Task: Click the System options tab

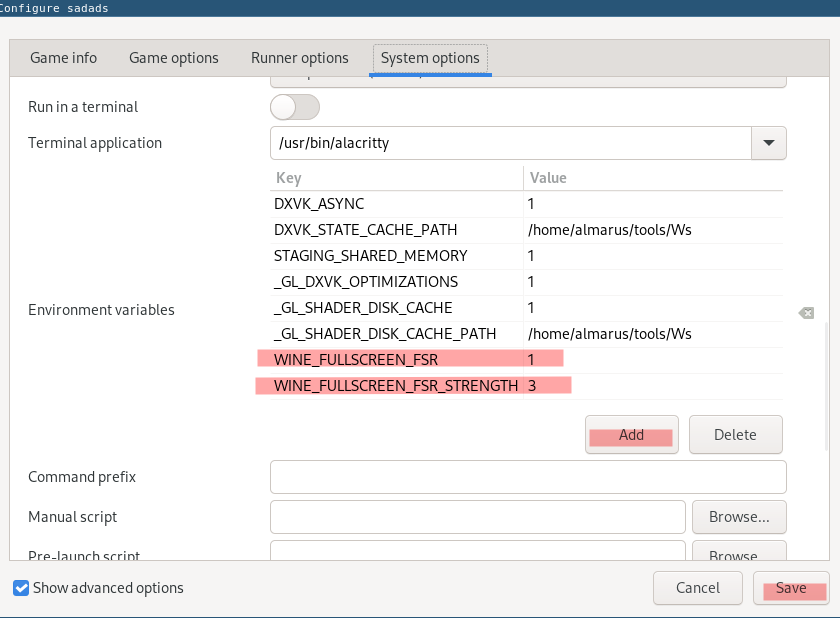Action: (430, 58)
